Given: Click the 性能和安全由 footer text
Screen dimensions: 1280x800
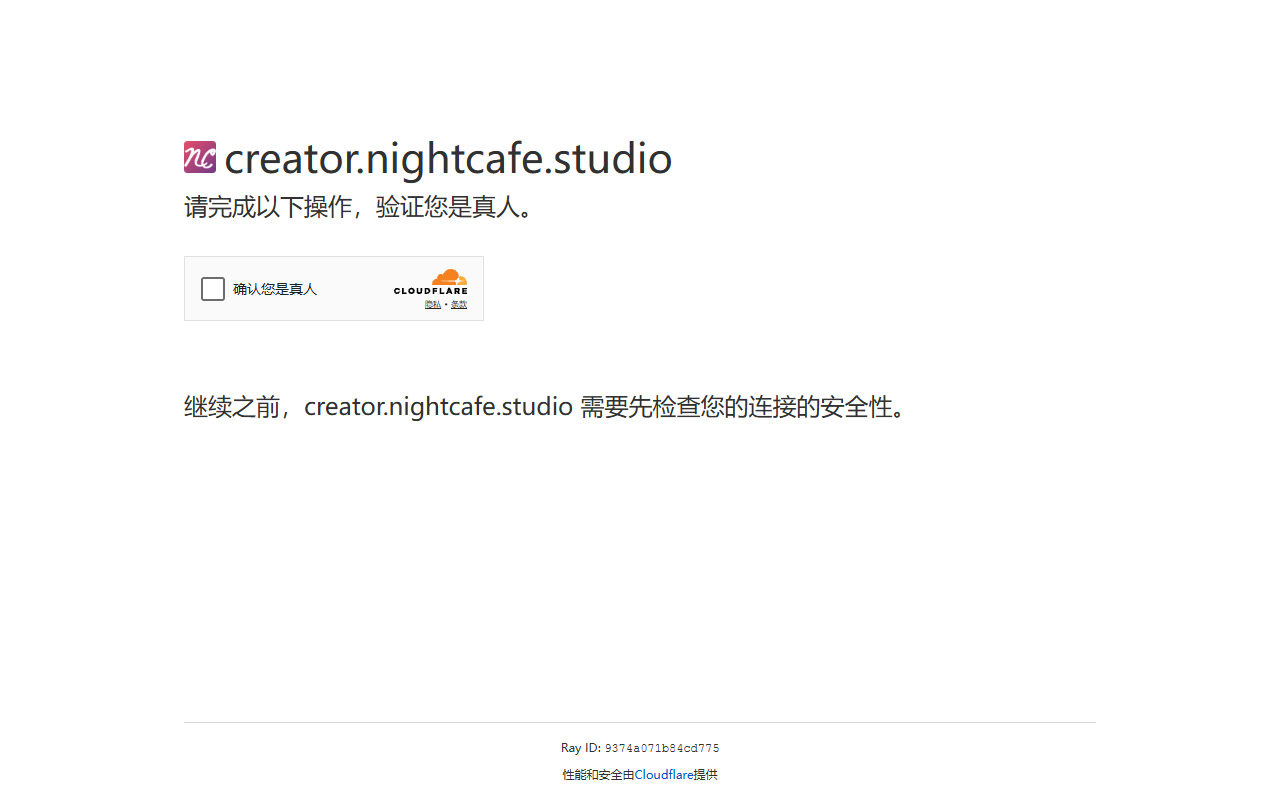Looking at the screenshot, I should pos(598,775).
